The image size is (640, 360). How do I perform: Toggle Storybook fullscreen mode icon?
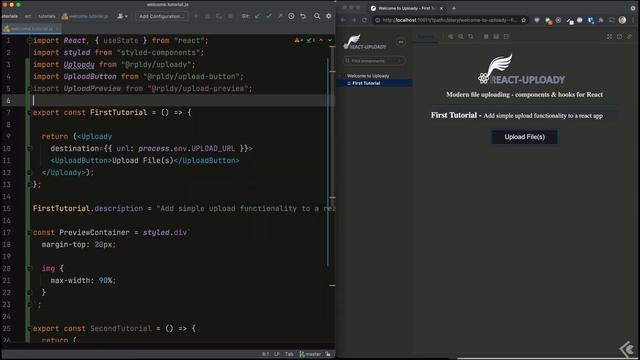(609, 37)
